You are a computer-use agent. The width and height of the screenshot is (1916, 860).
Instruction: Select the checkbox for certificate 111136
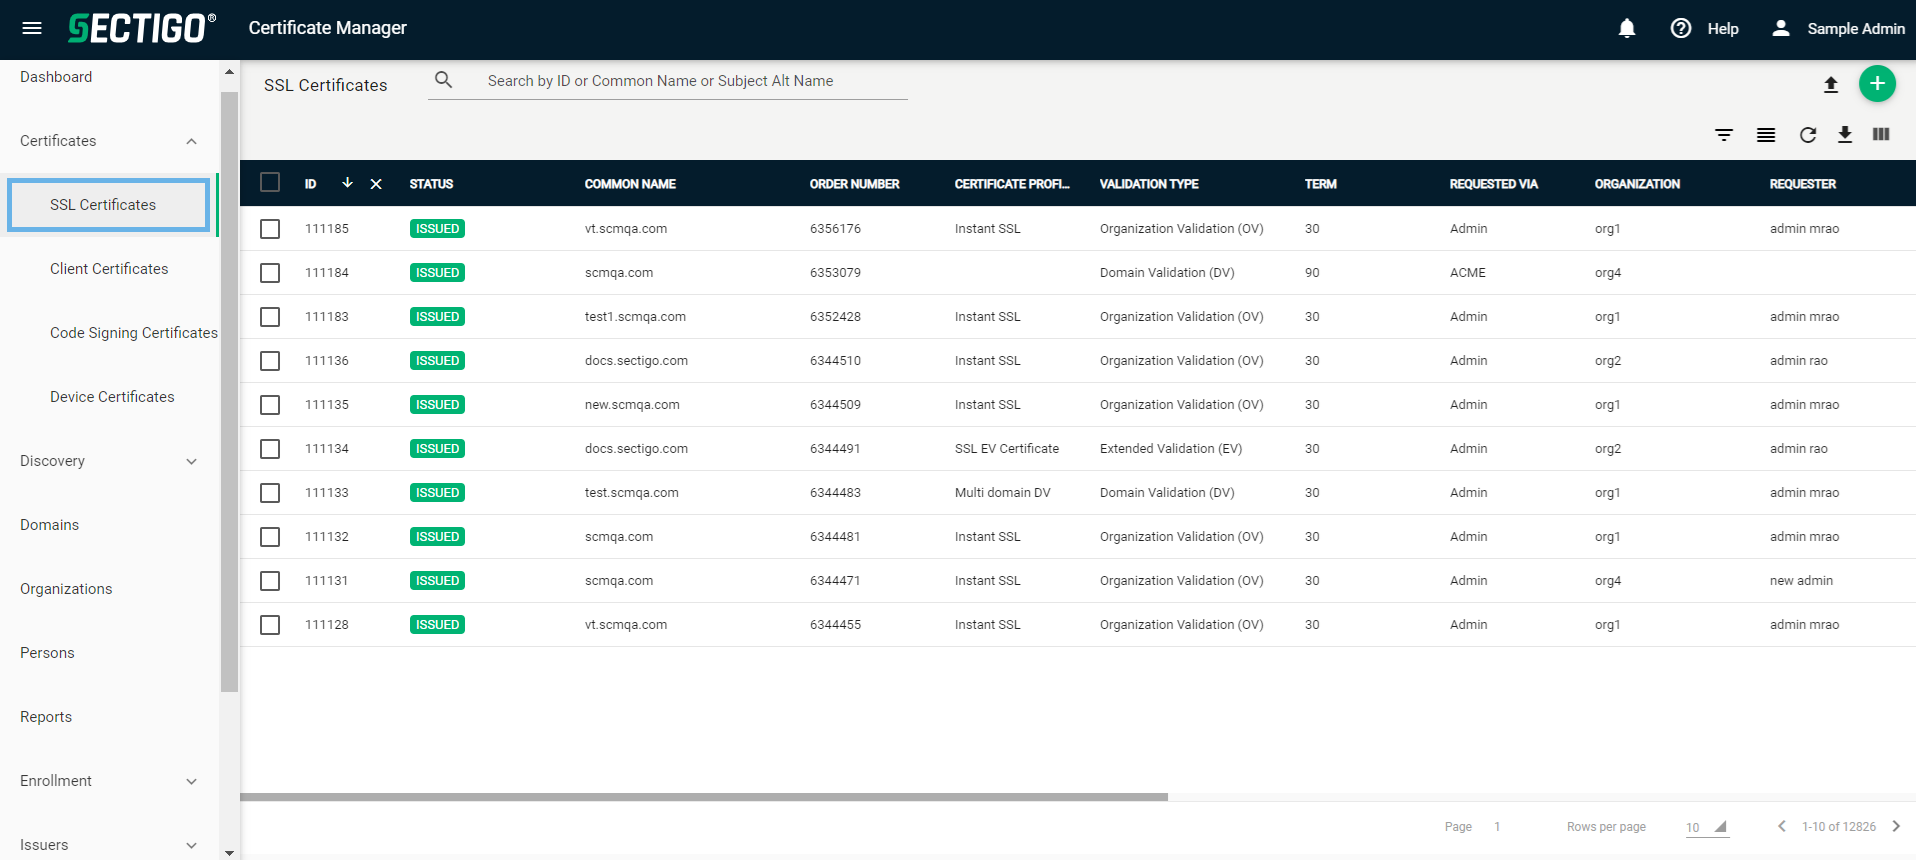pyautogui.click(x=270, y=361)
